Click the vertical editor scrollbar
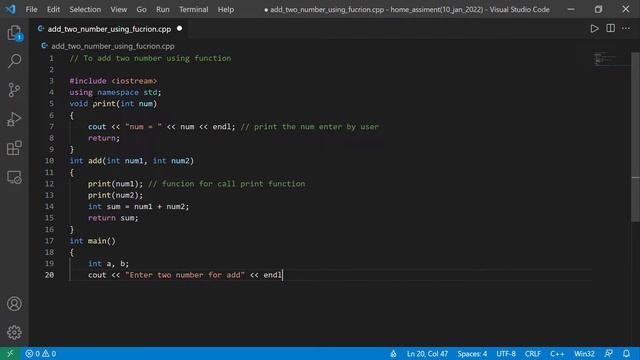The height and width of the screenshot is (360, 640). 636,137
